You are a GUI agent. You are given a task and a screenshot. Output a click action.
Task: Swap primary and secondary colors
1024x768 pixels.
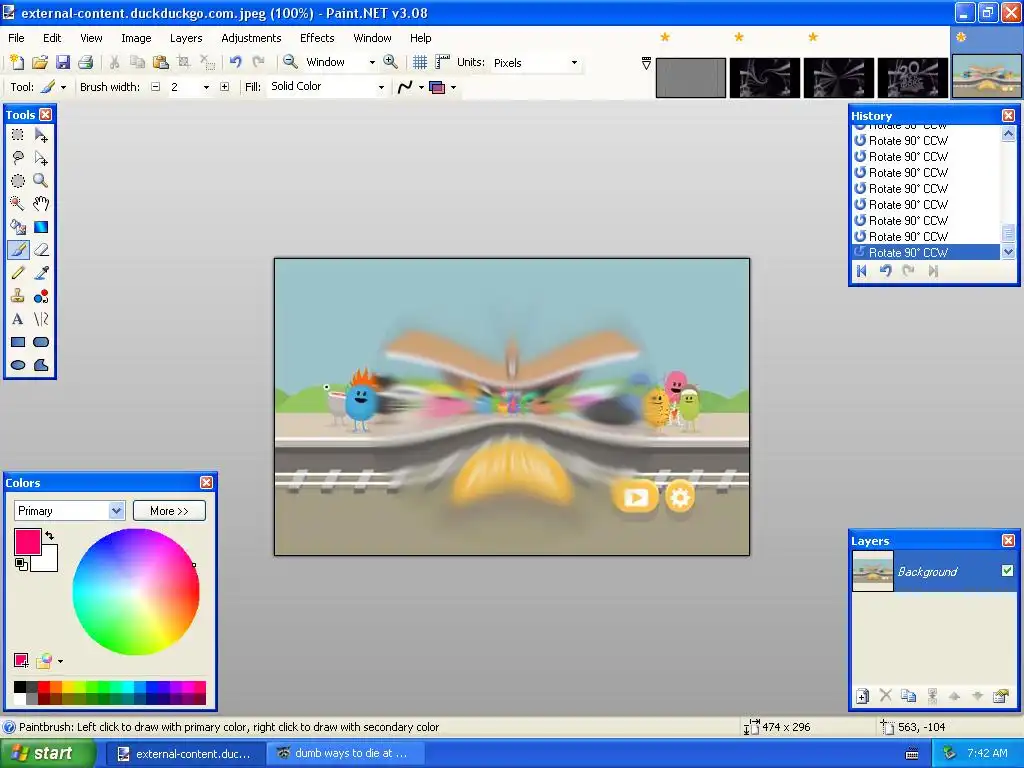click(50, 536)
